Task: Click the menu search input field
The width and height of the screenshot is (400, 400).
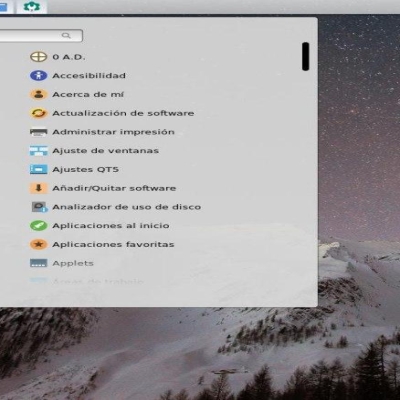Action: (40, 36)
